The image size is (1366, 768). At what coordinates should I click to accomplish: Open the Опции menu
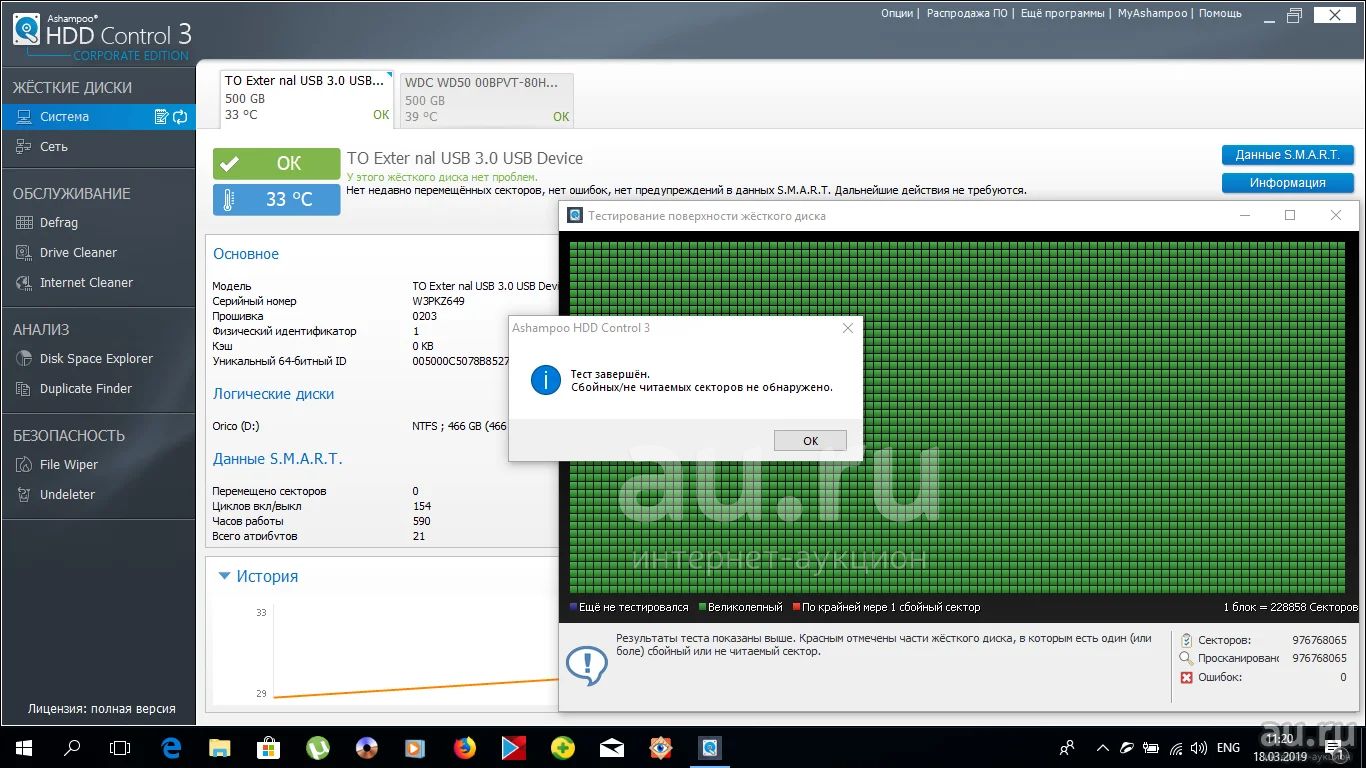pos(896,13)
